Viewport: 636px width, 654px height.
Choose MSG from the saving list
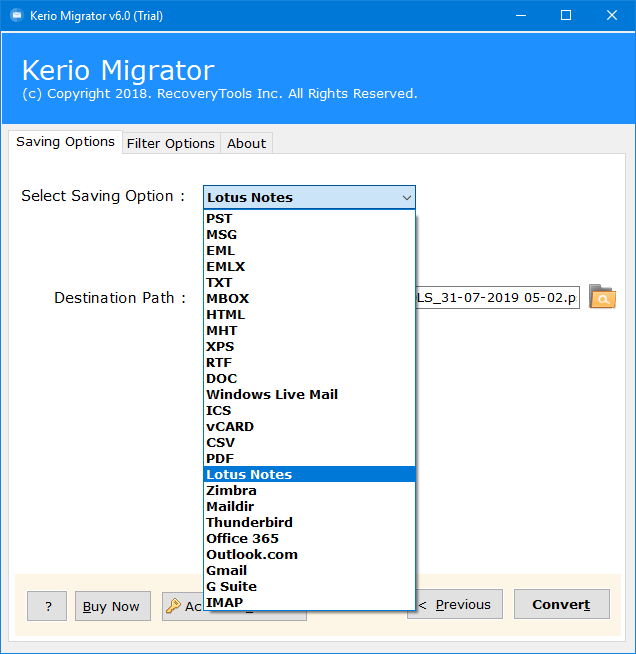[309, 234]
